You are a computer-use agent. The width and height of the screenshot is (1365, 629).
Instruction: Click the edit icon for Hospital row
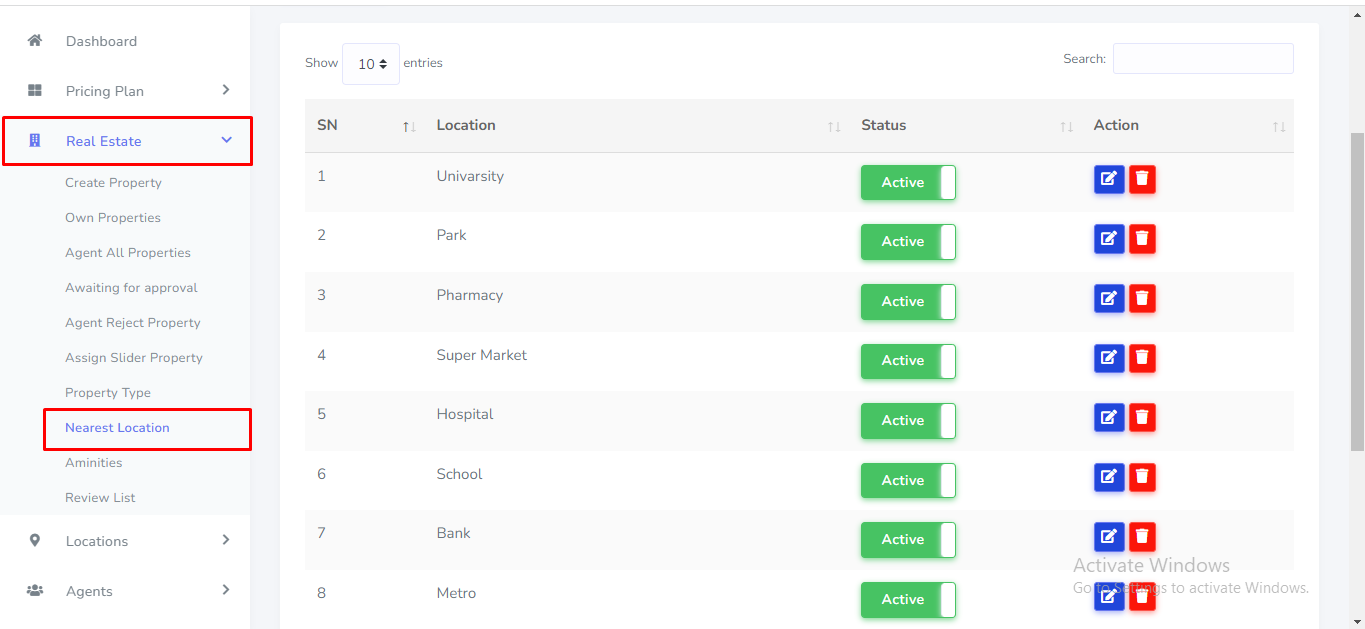pyautogui.click(x=1109, y=417)
